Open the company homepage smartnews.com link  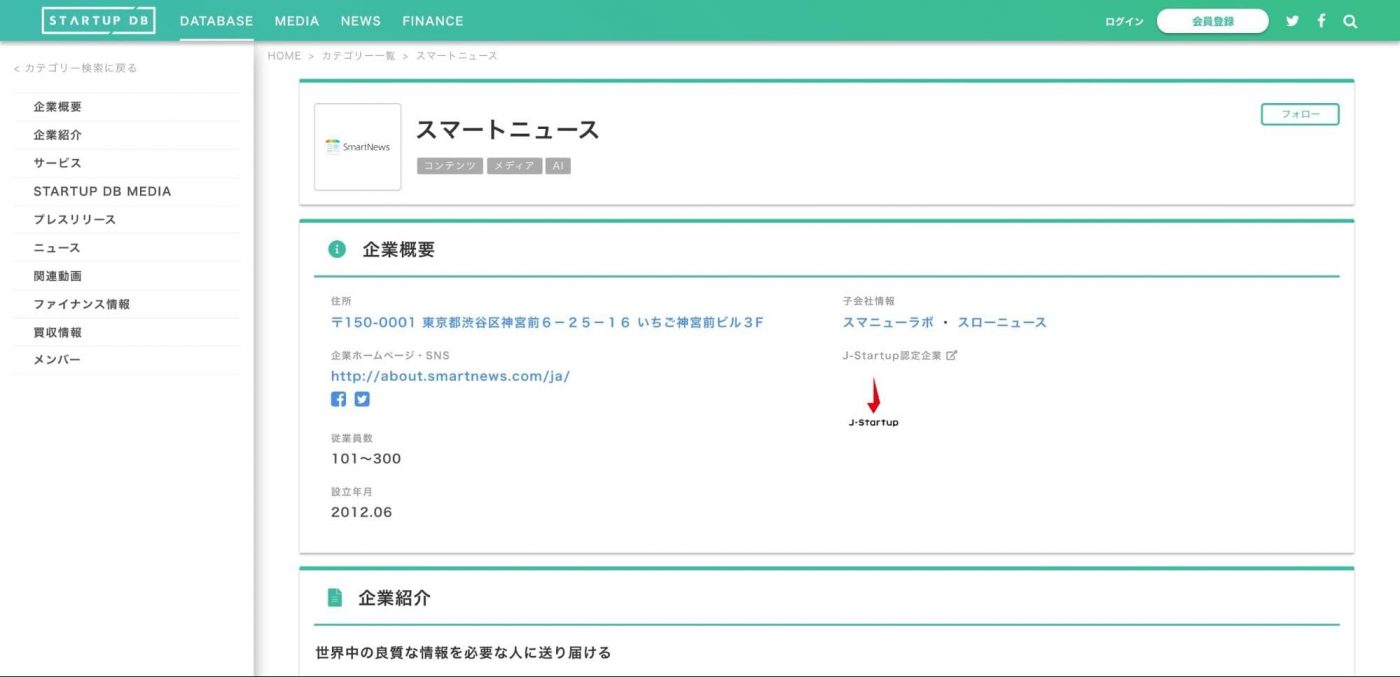pos(449,375)
